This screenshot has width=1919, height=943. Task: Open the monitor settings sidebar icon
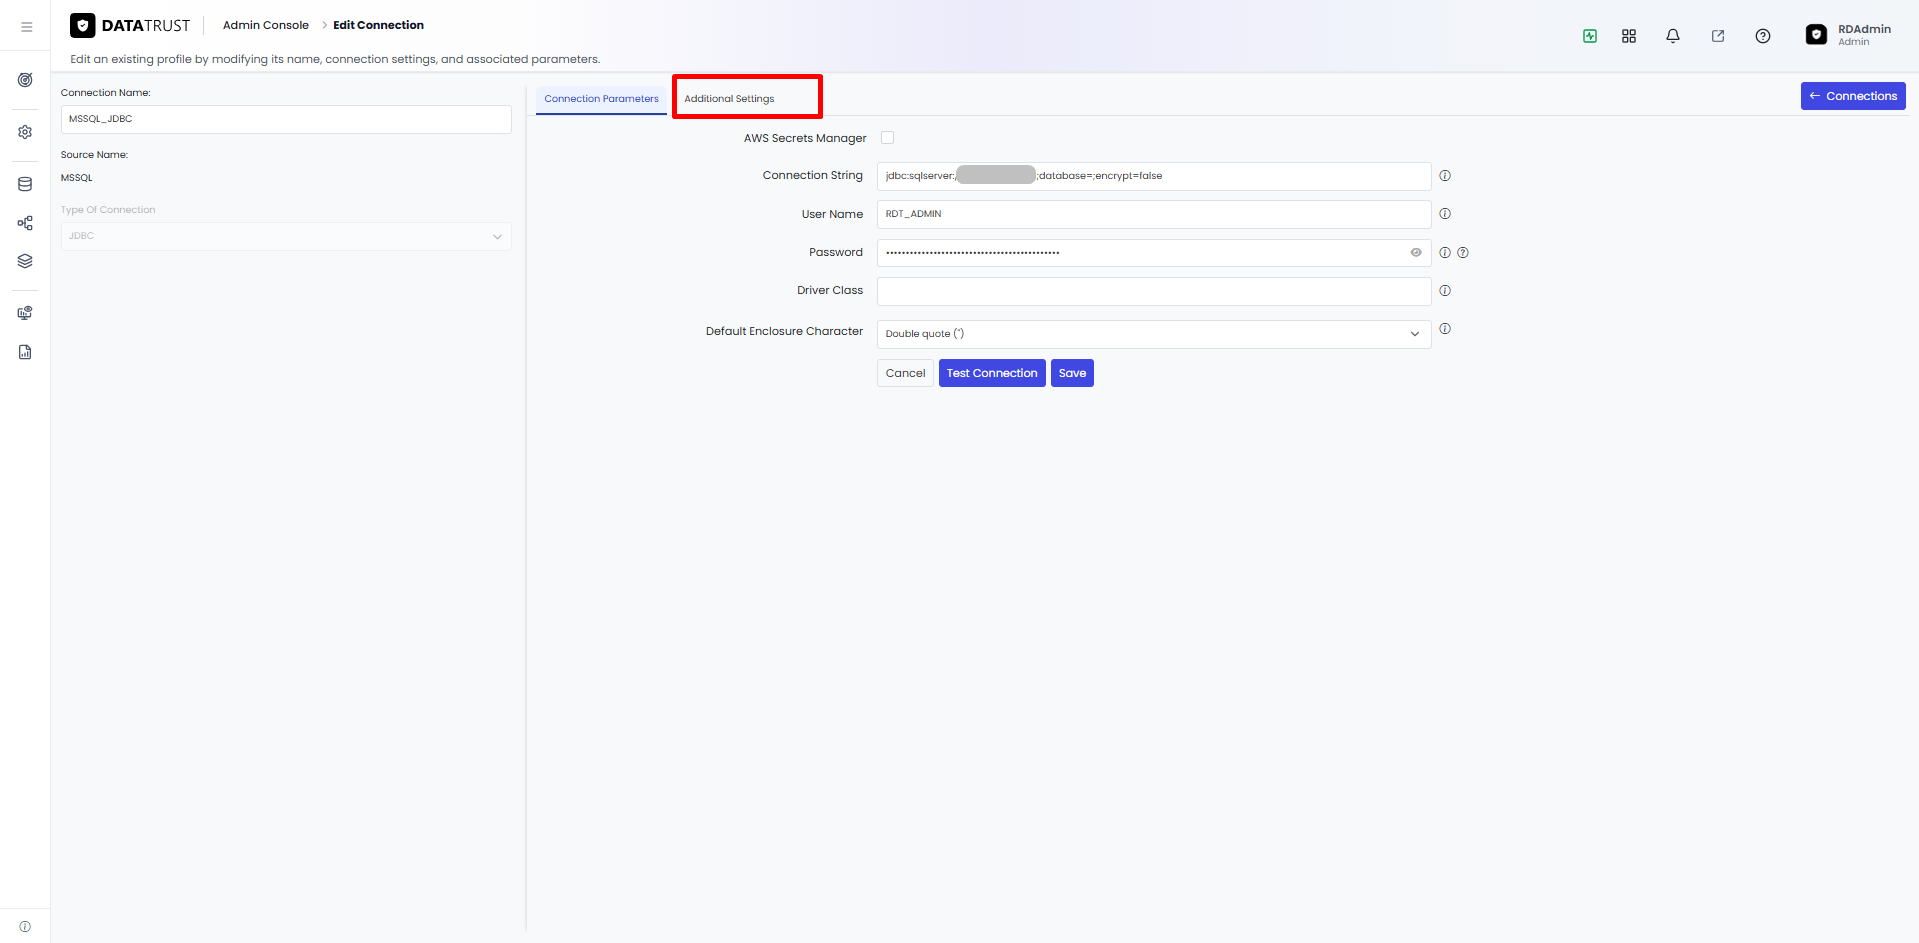(x=25, y=313)
